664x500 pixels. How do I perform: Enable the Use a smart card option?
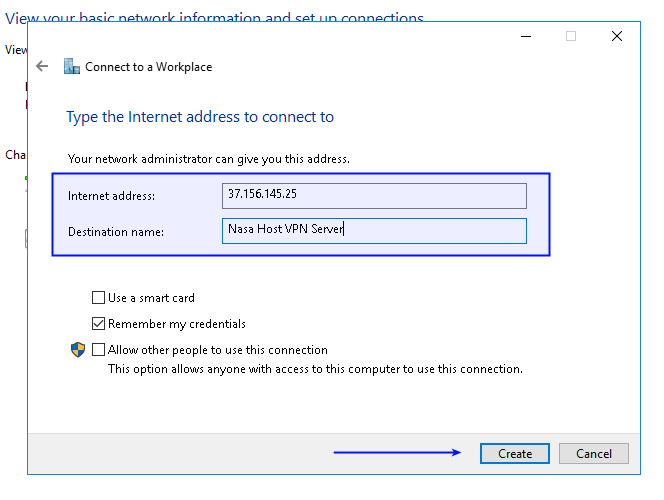(98, 297)
